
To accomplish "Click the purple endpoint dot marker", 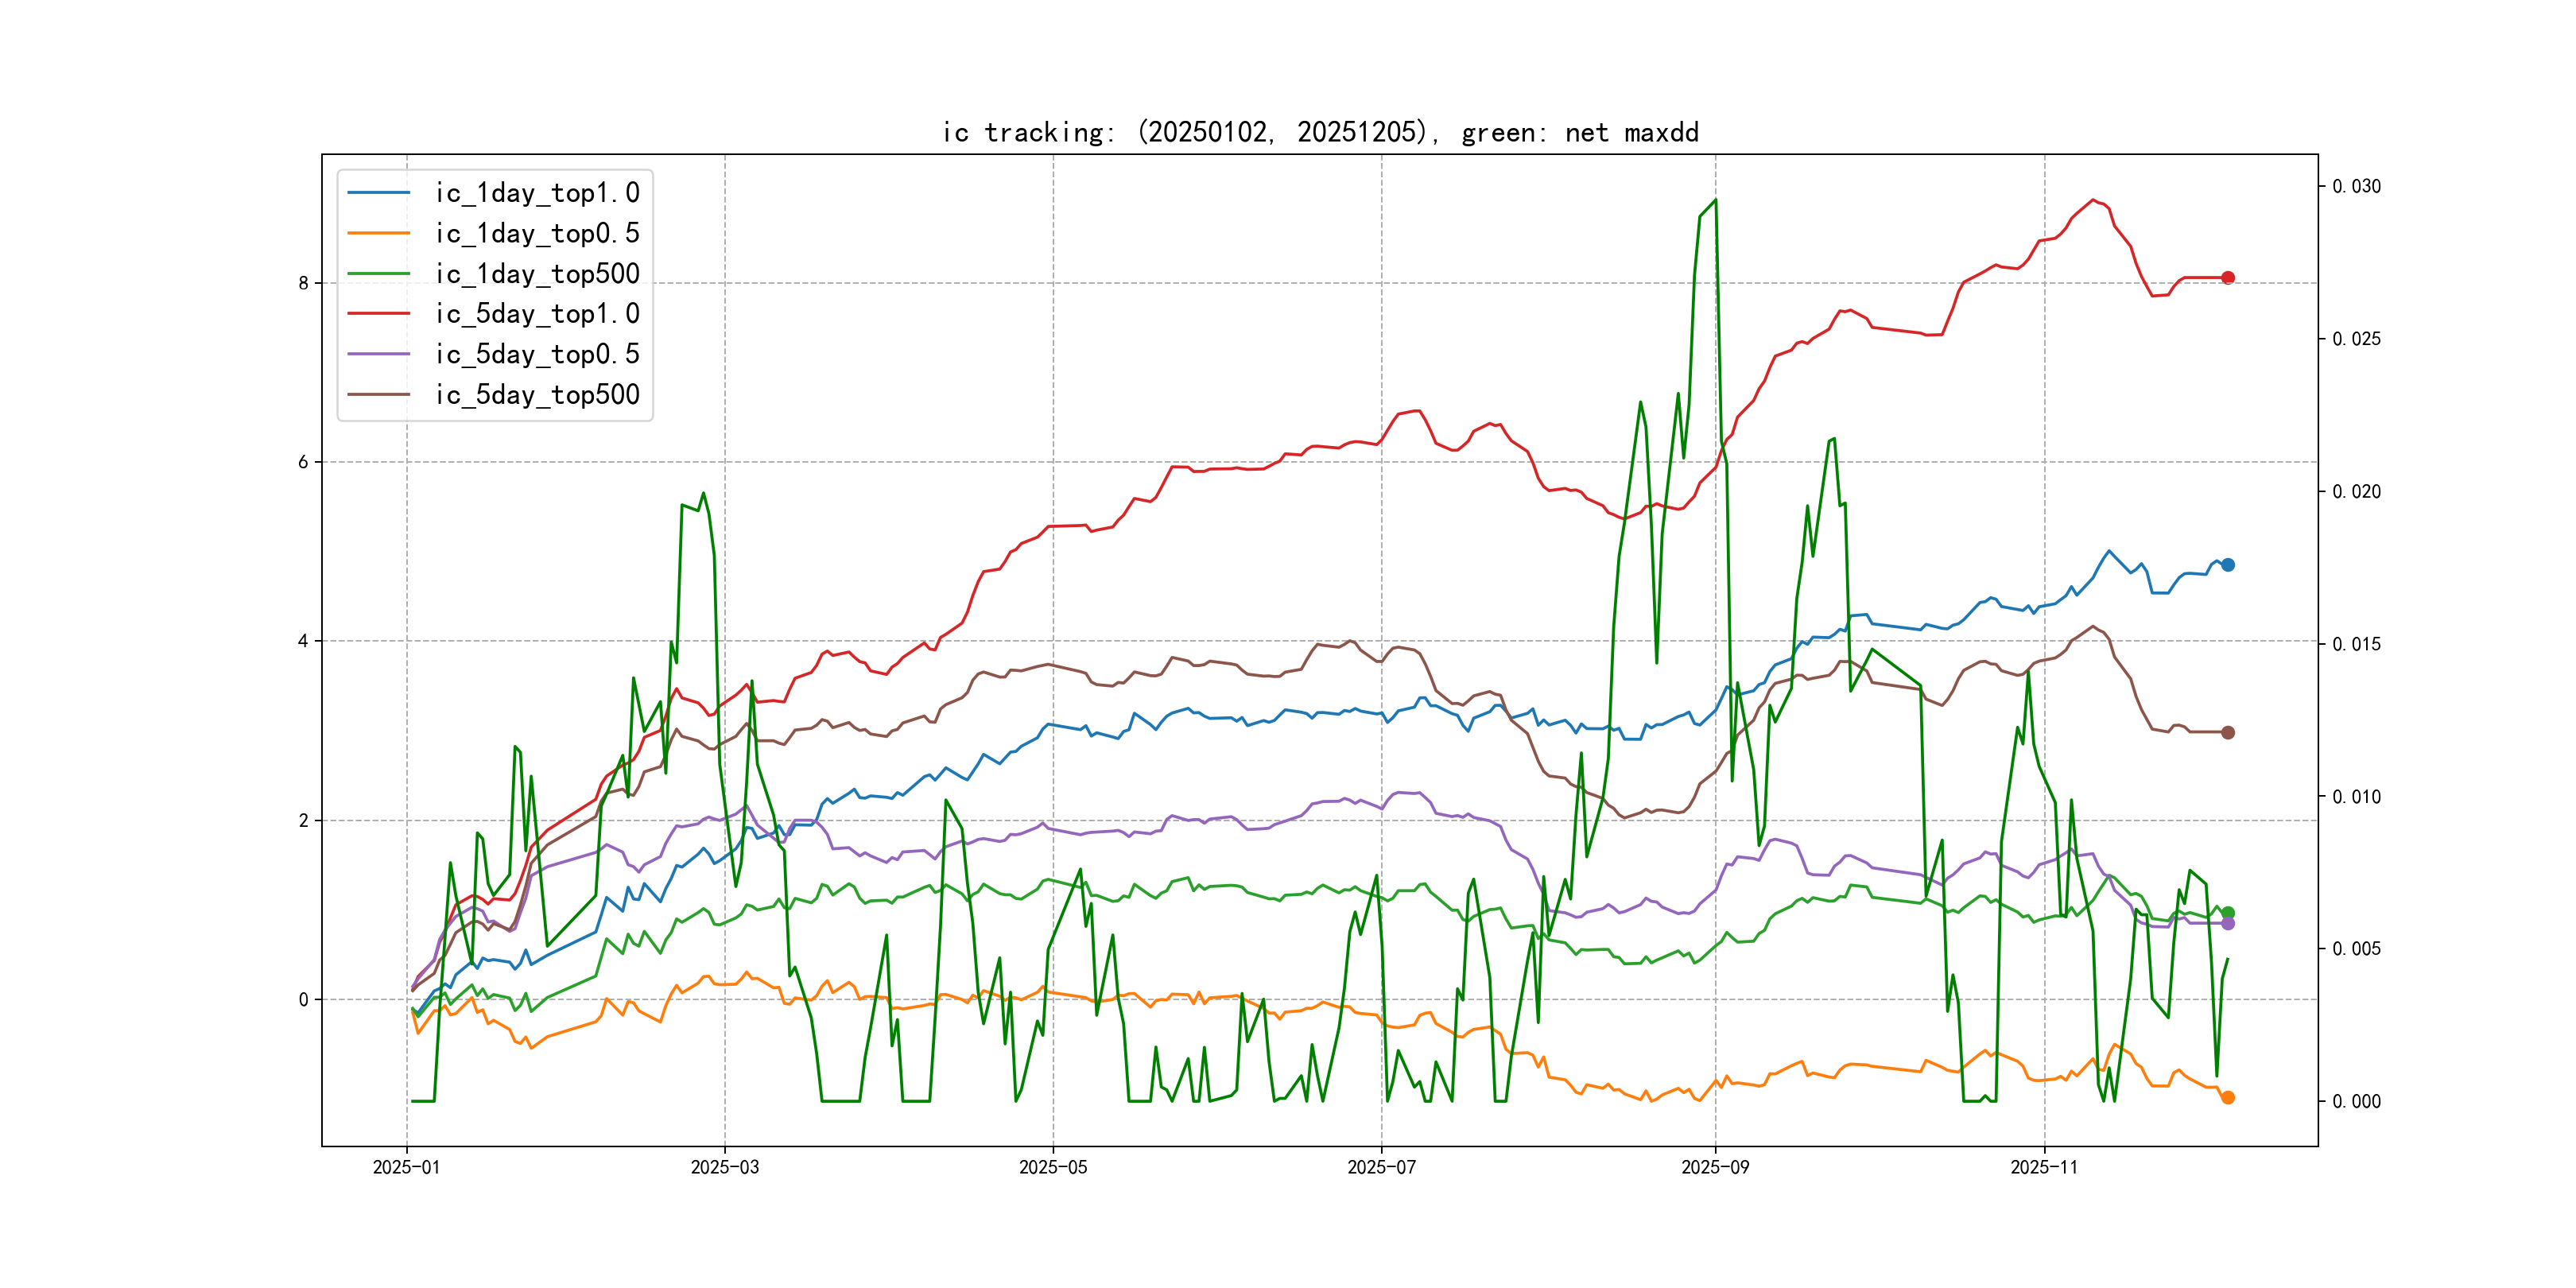I will coord(2228,924).
